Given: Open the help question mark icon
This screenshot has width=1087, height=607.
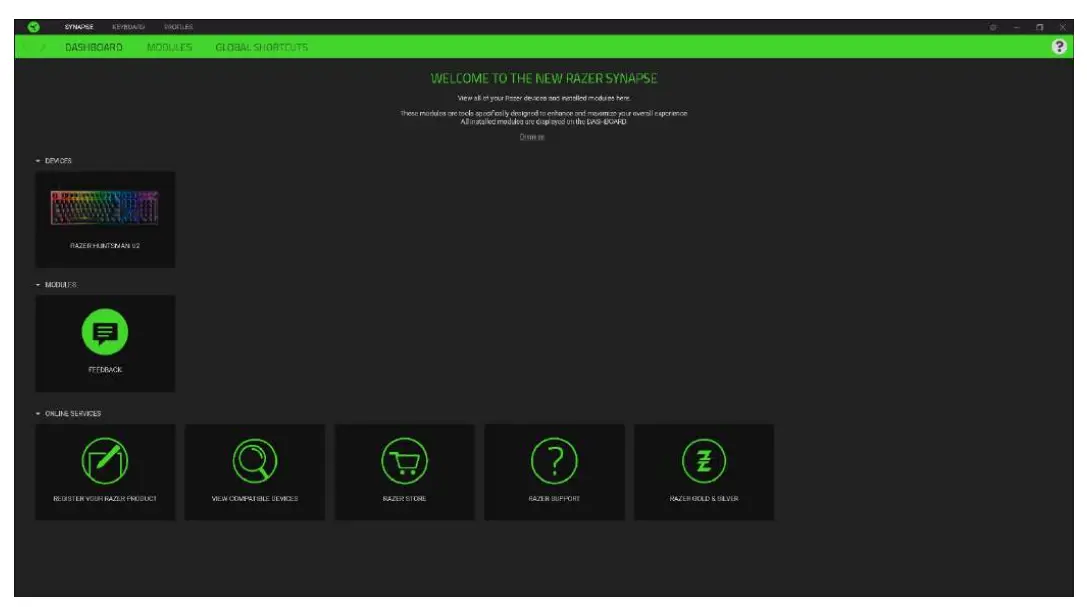Looking at the screenshot, I should click(x=1059, y=46).
